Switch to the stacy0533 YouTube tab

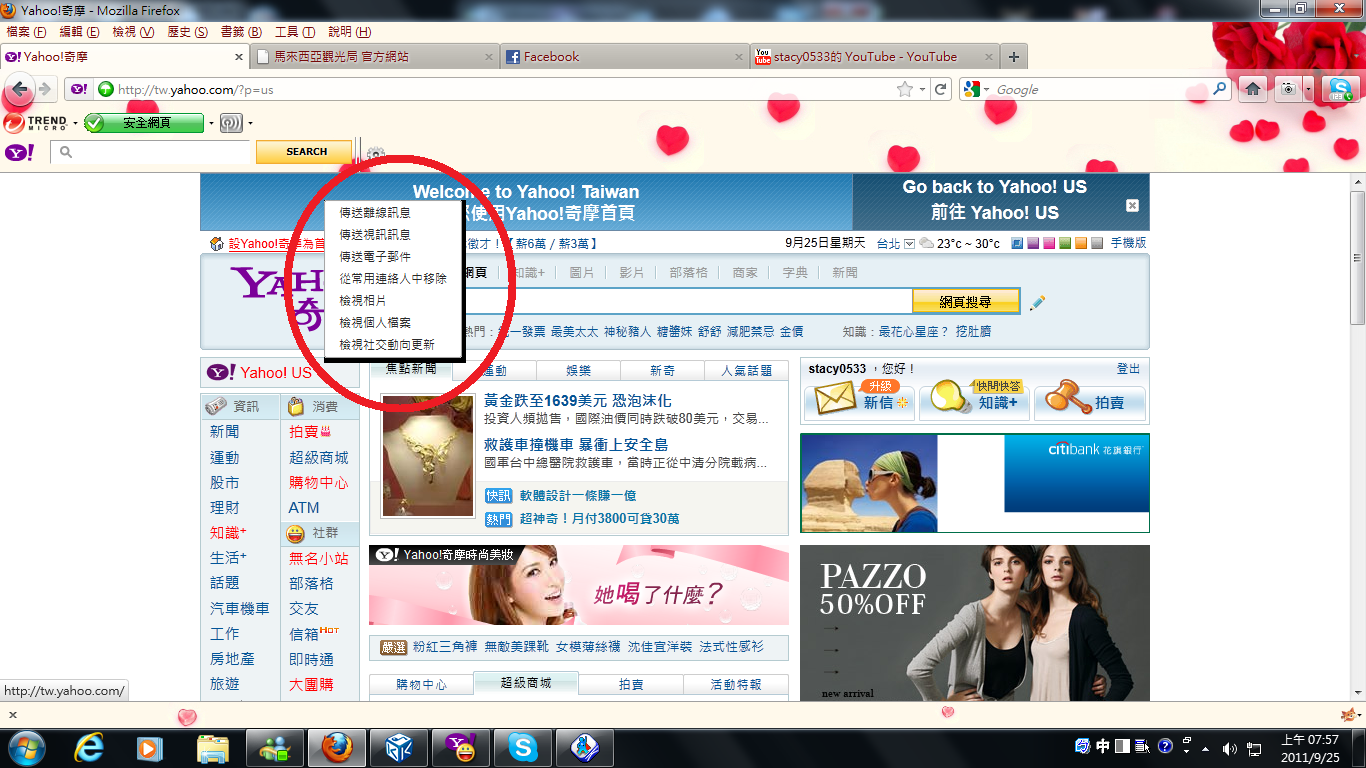click(x=875, y=57)
